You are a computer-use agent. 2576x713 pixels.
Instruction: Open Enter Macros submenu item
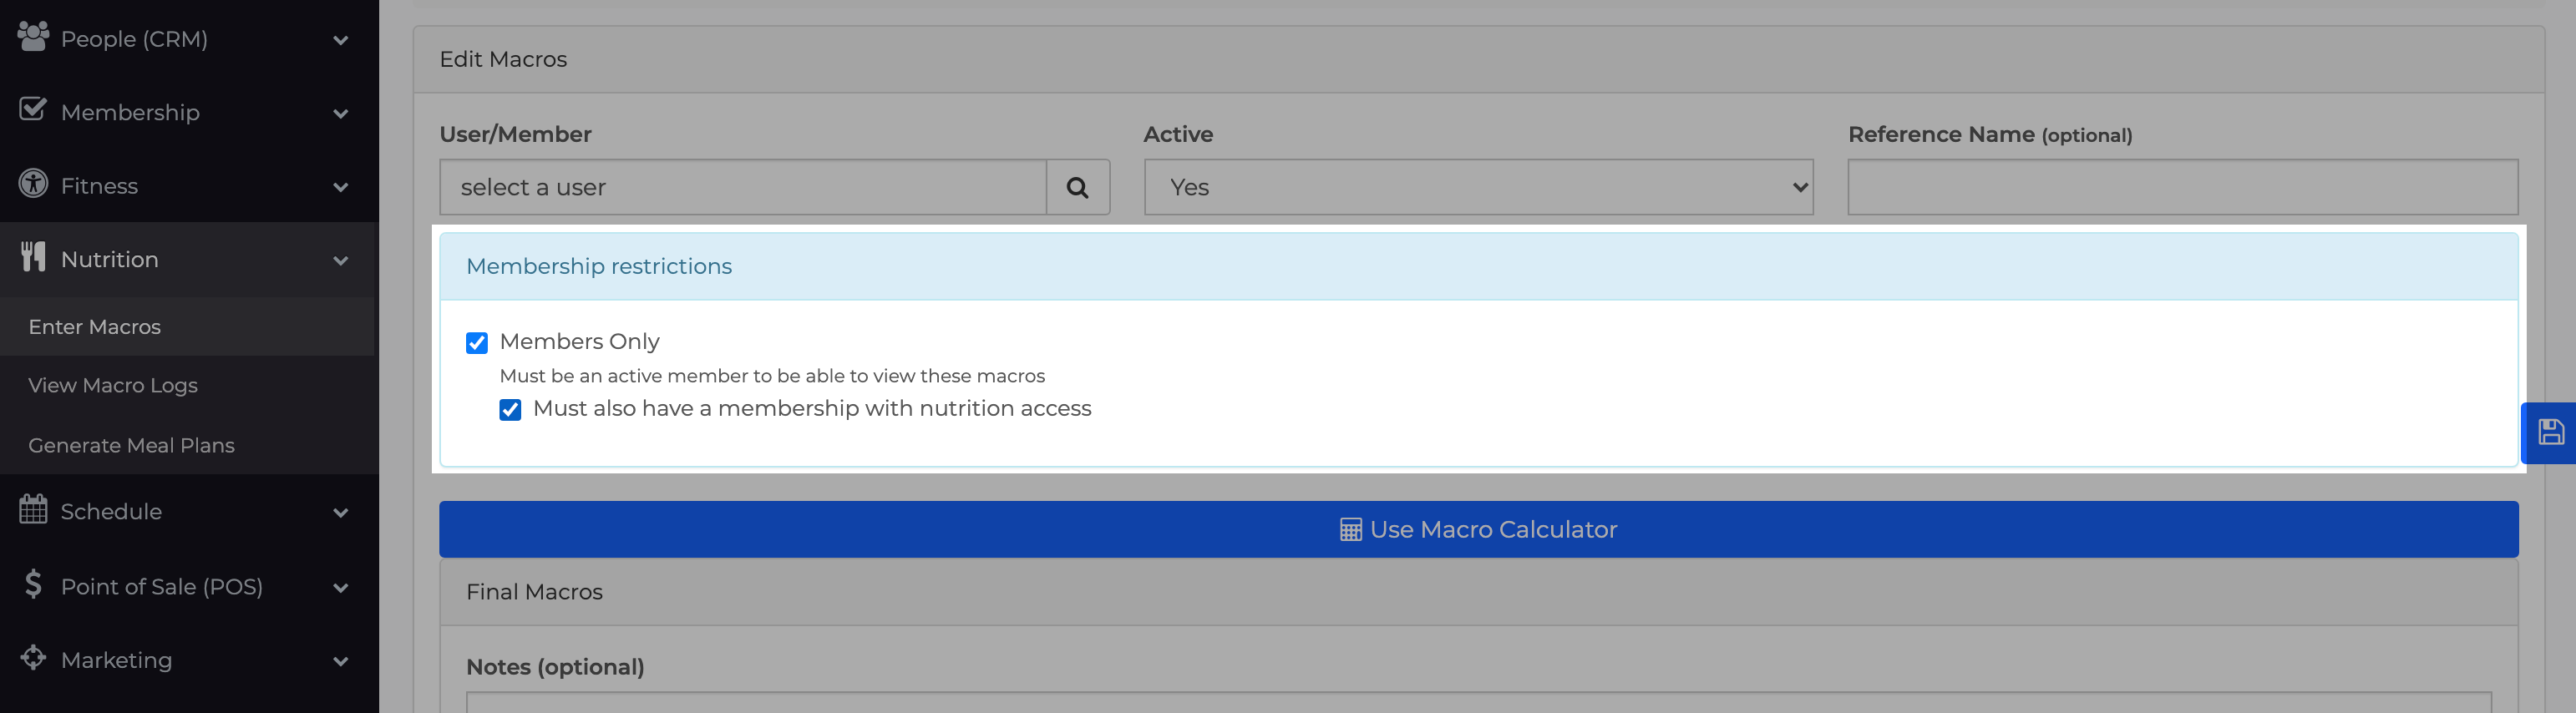tap(188, 327)
